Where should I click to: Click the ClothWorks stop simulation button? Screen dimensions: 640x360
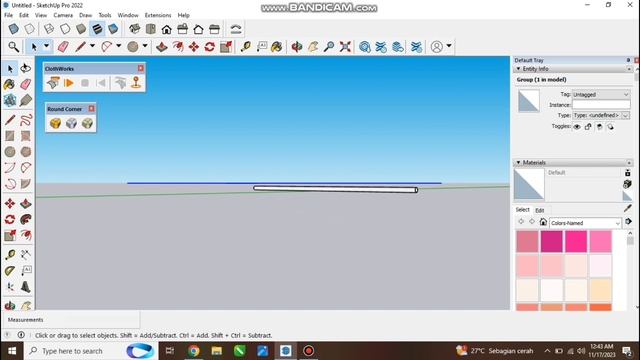85,83
